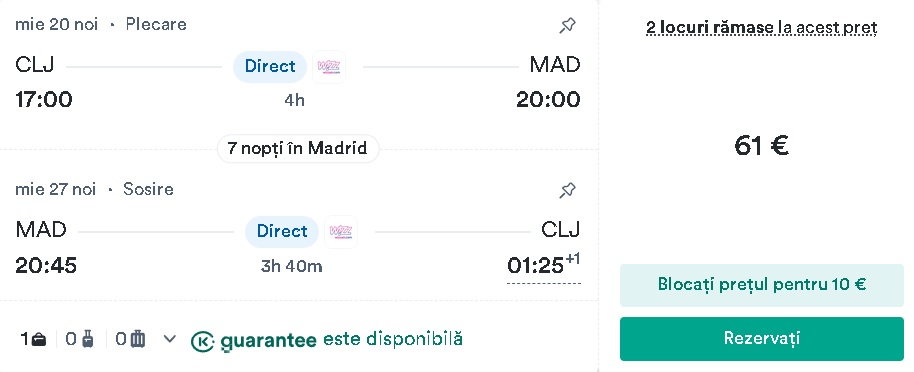Open the 2 locuri rămase notice

coord(761,27)
